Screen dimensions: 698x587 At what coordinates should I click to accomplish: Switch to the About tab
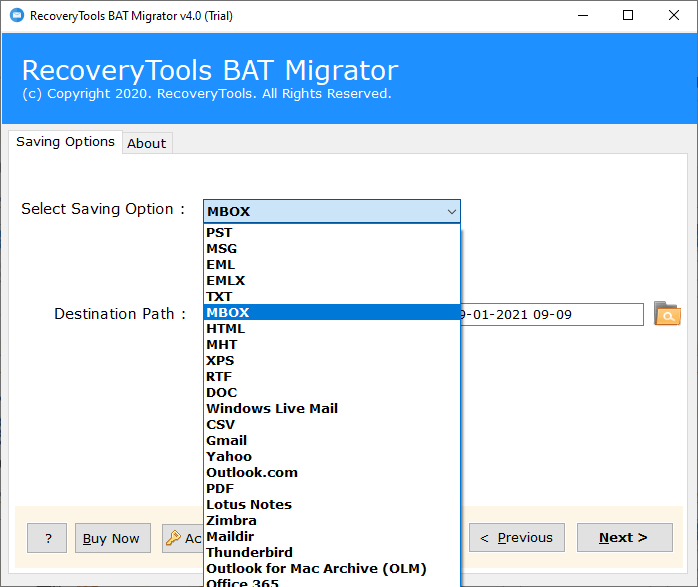(x=147, y=143)
